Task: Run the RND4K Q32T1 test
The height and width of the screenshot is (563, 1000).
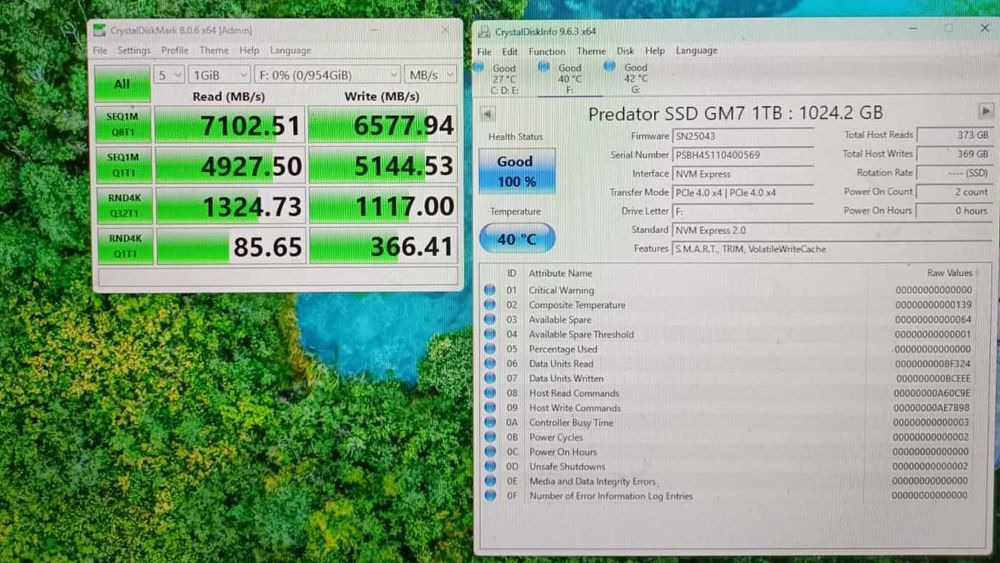Action: tap(125, 205)
